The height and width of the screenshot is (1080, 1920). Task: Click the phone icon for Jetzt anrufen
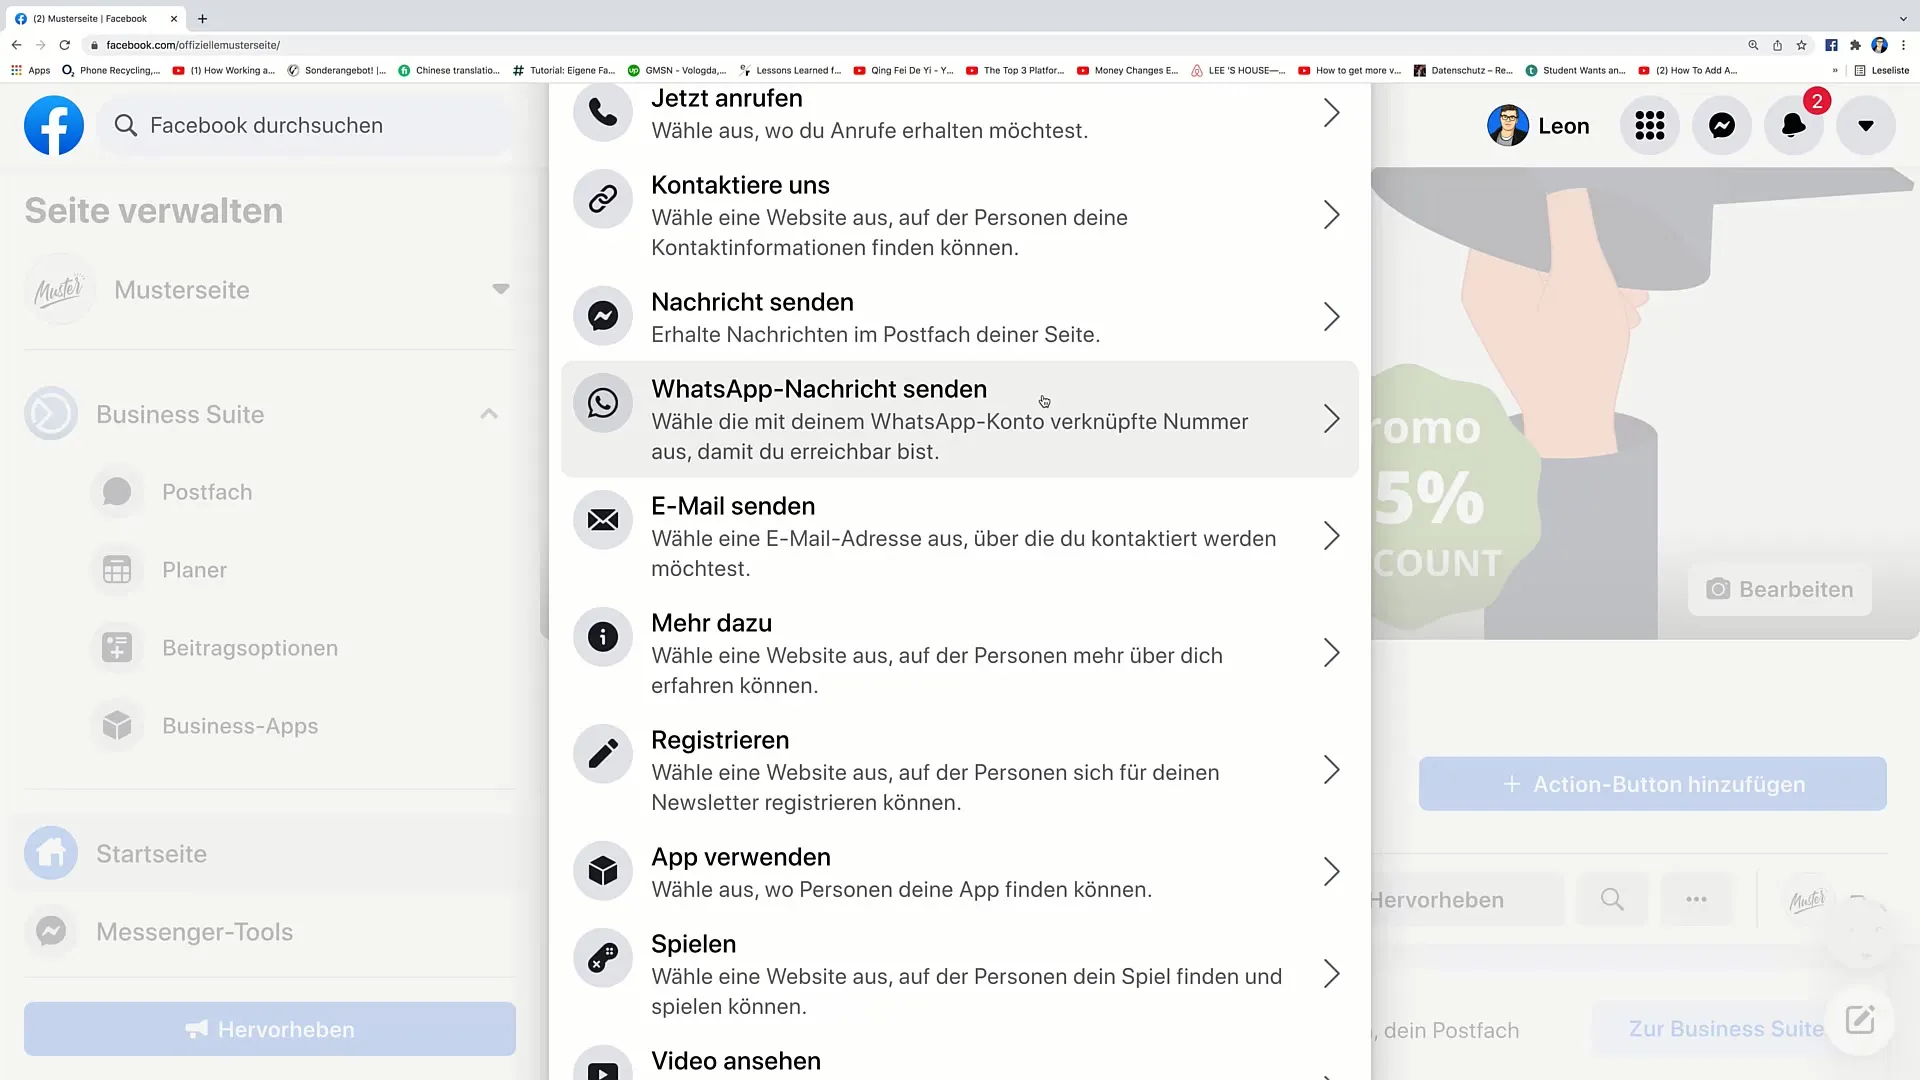(603, 112)
